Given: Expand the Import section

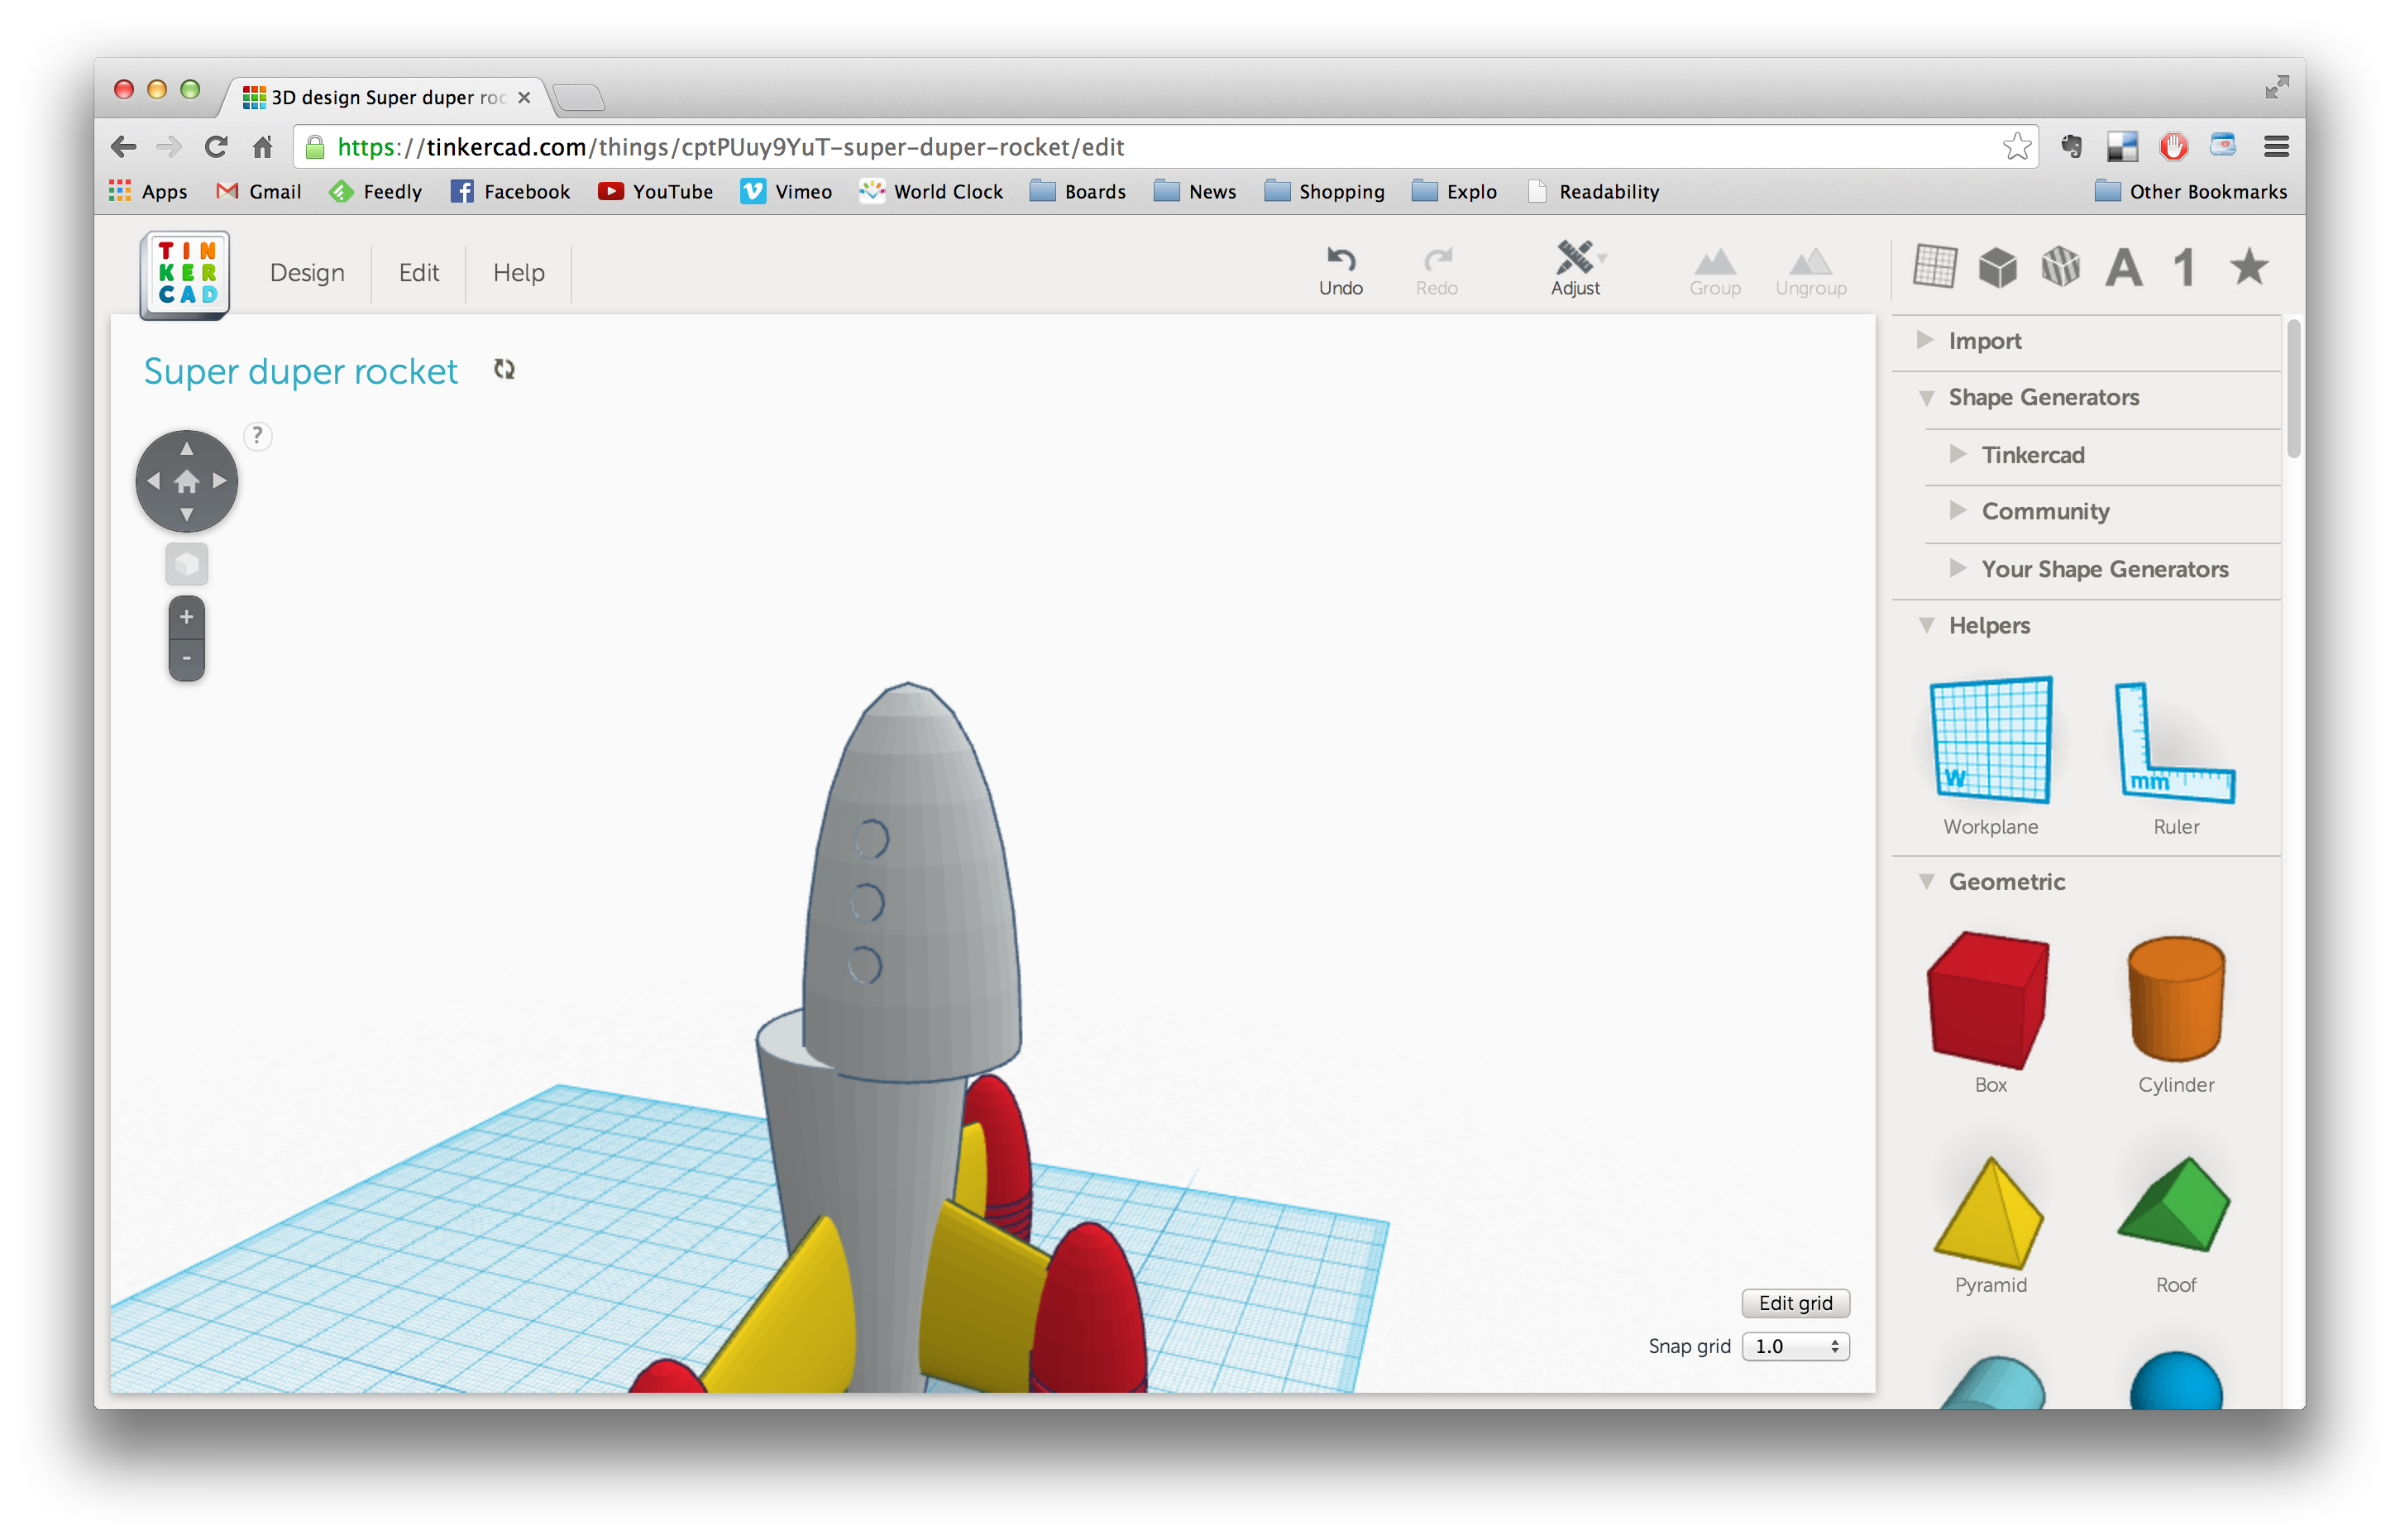Looking at the screenshot, I should click(1984, 340).
